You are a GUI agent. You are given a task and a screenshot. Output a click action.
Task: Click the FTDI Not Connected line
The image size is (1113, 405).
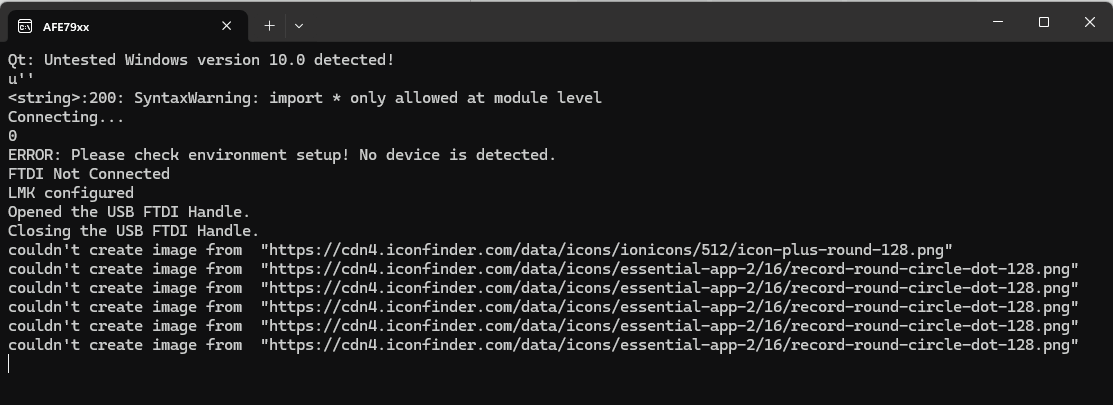pyautogui.click(x=89, y=174)
